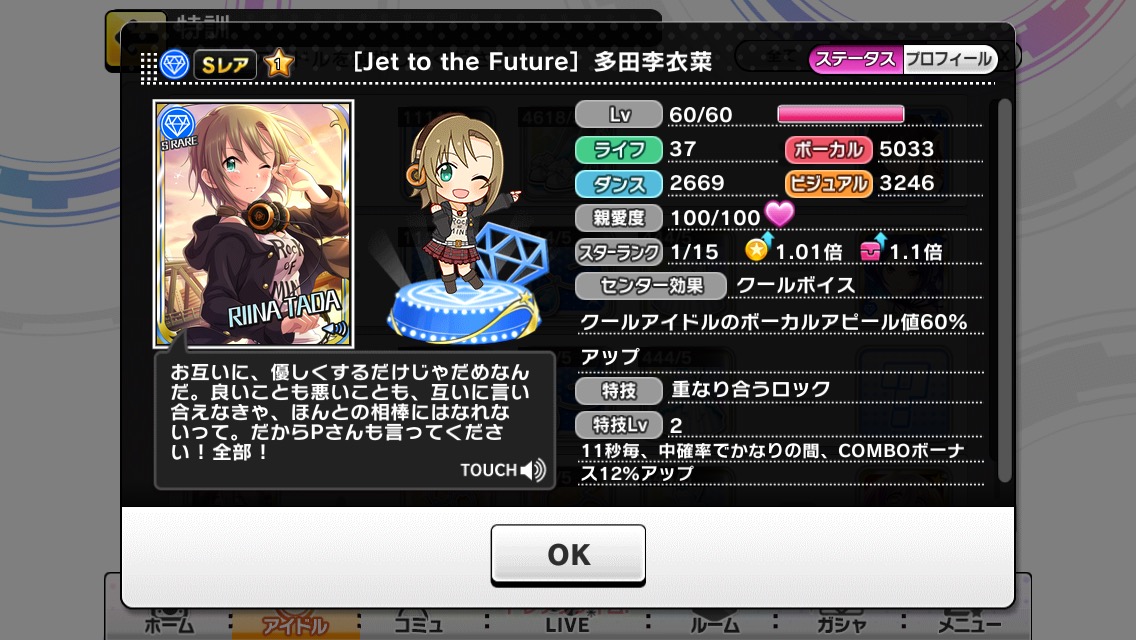
Task: Click the pink treasure chest bonus icon
Action: (872, 249)
